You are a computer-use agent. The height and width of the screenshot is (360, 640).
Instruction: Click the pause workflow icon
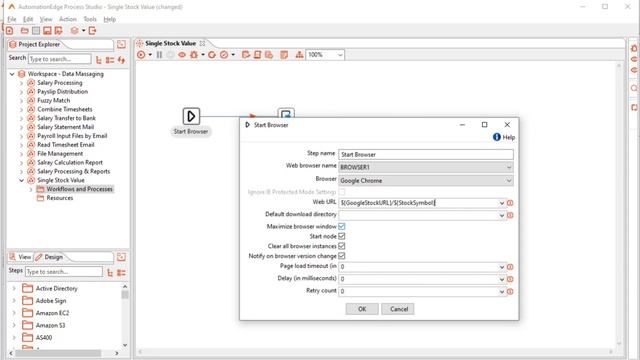coord(159,55)
